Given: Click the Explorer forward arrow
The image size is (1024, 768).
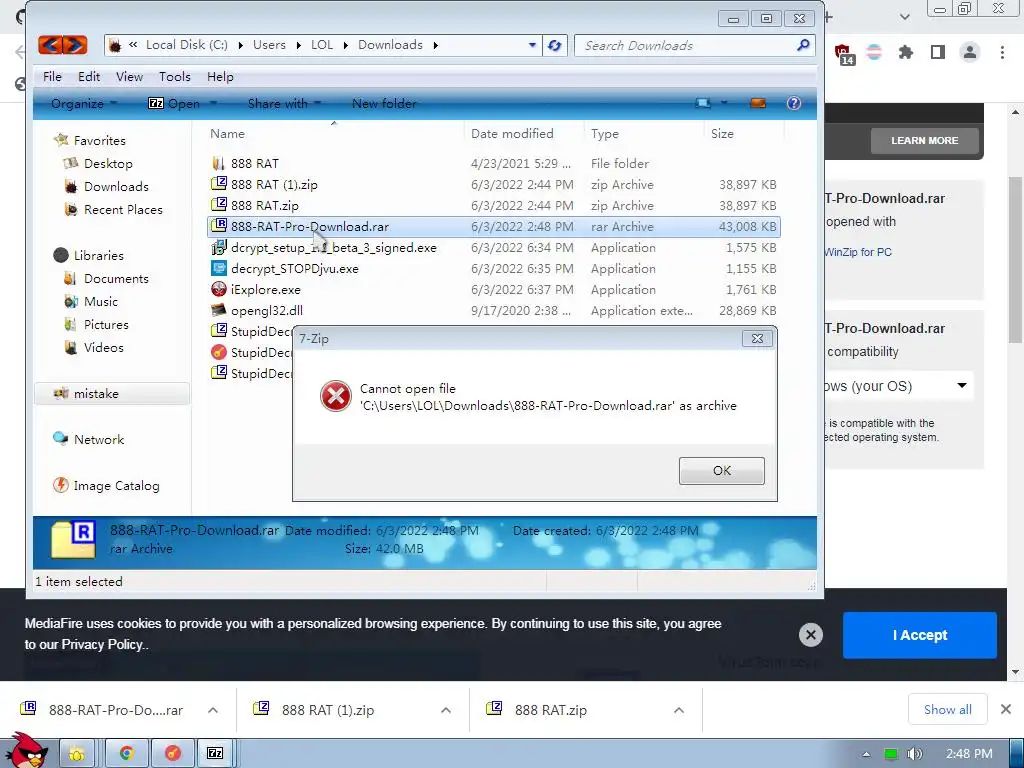Looking at the screenshot, I should pos(75,45).
